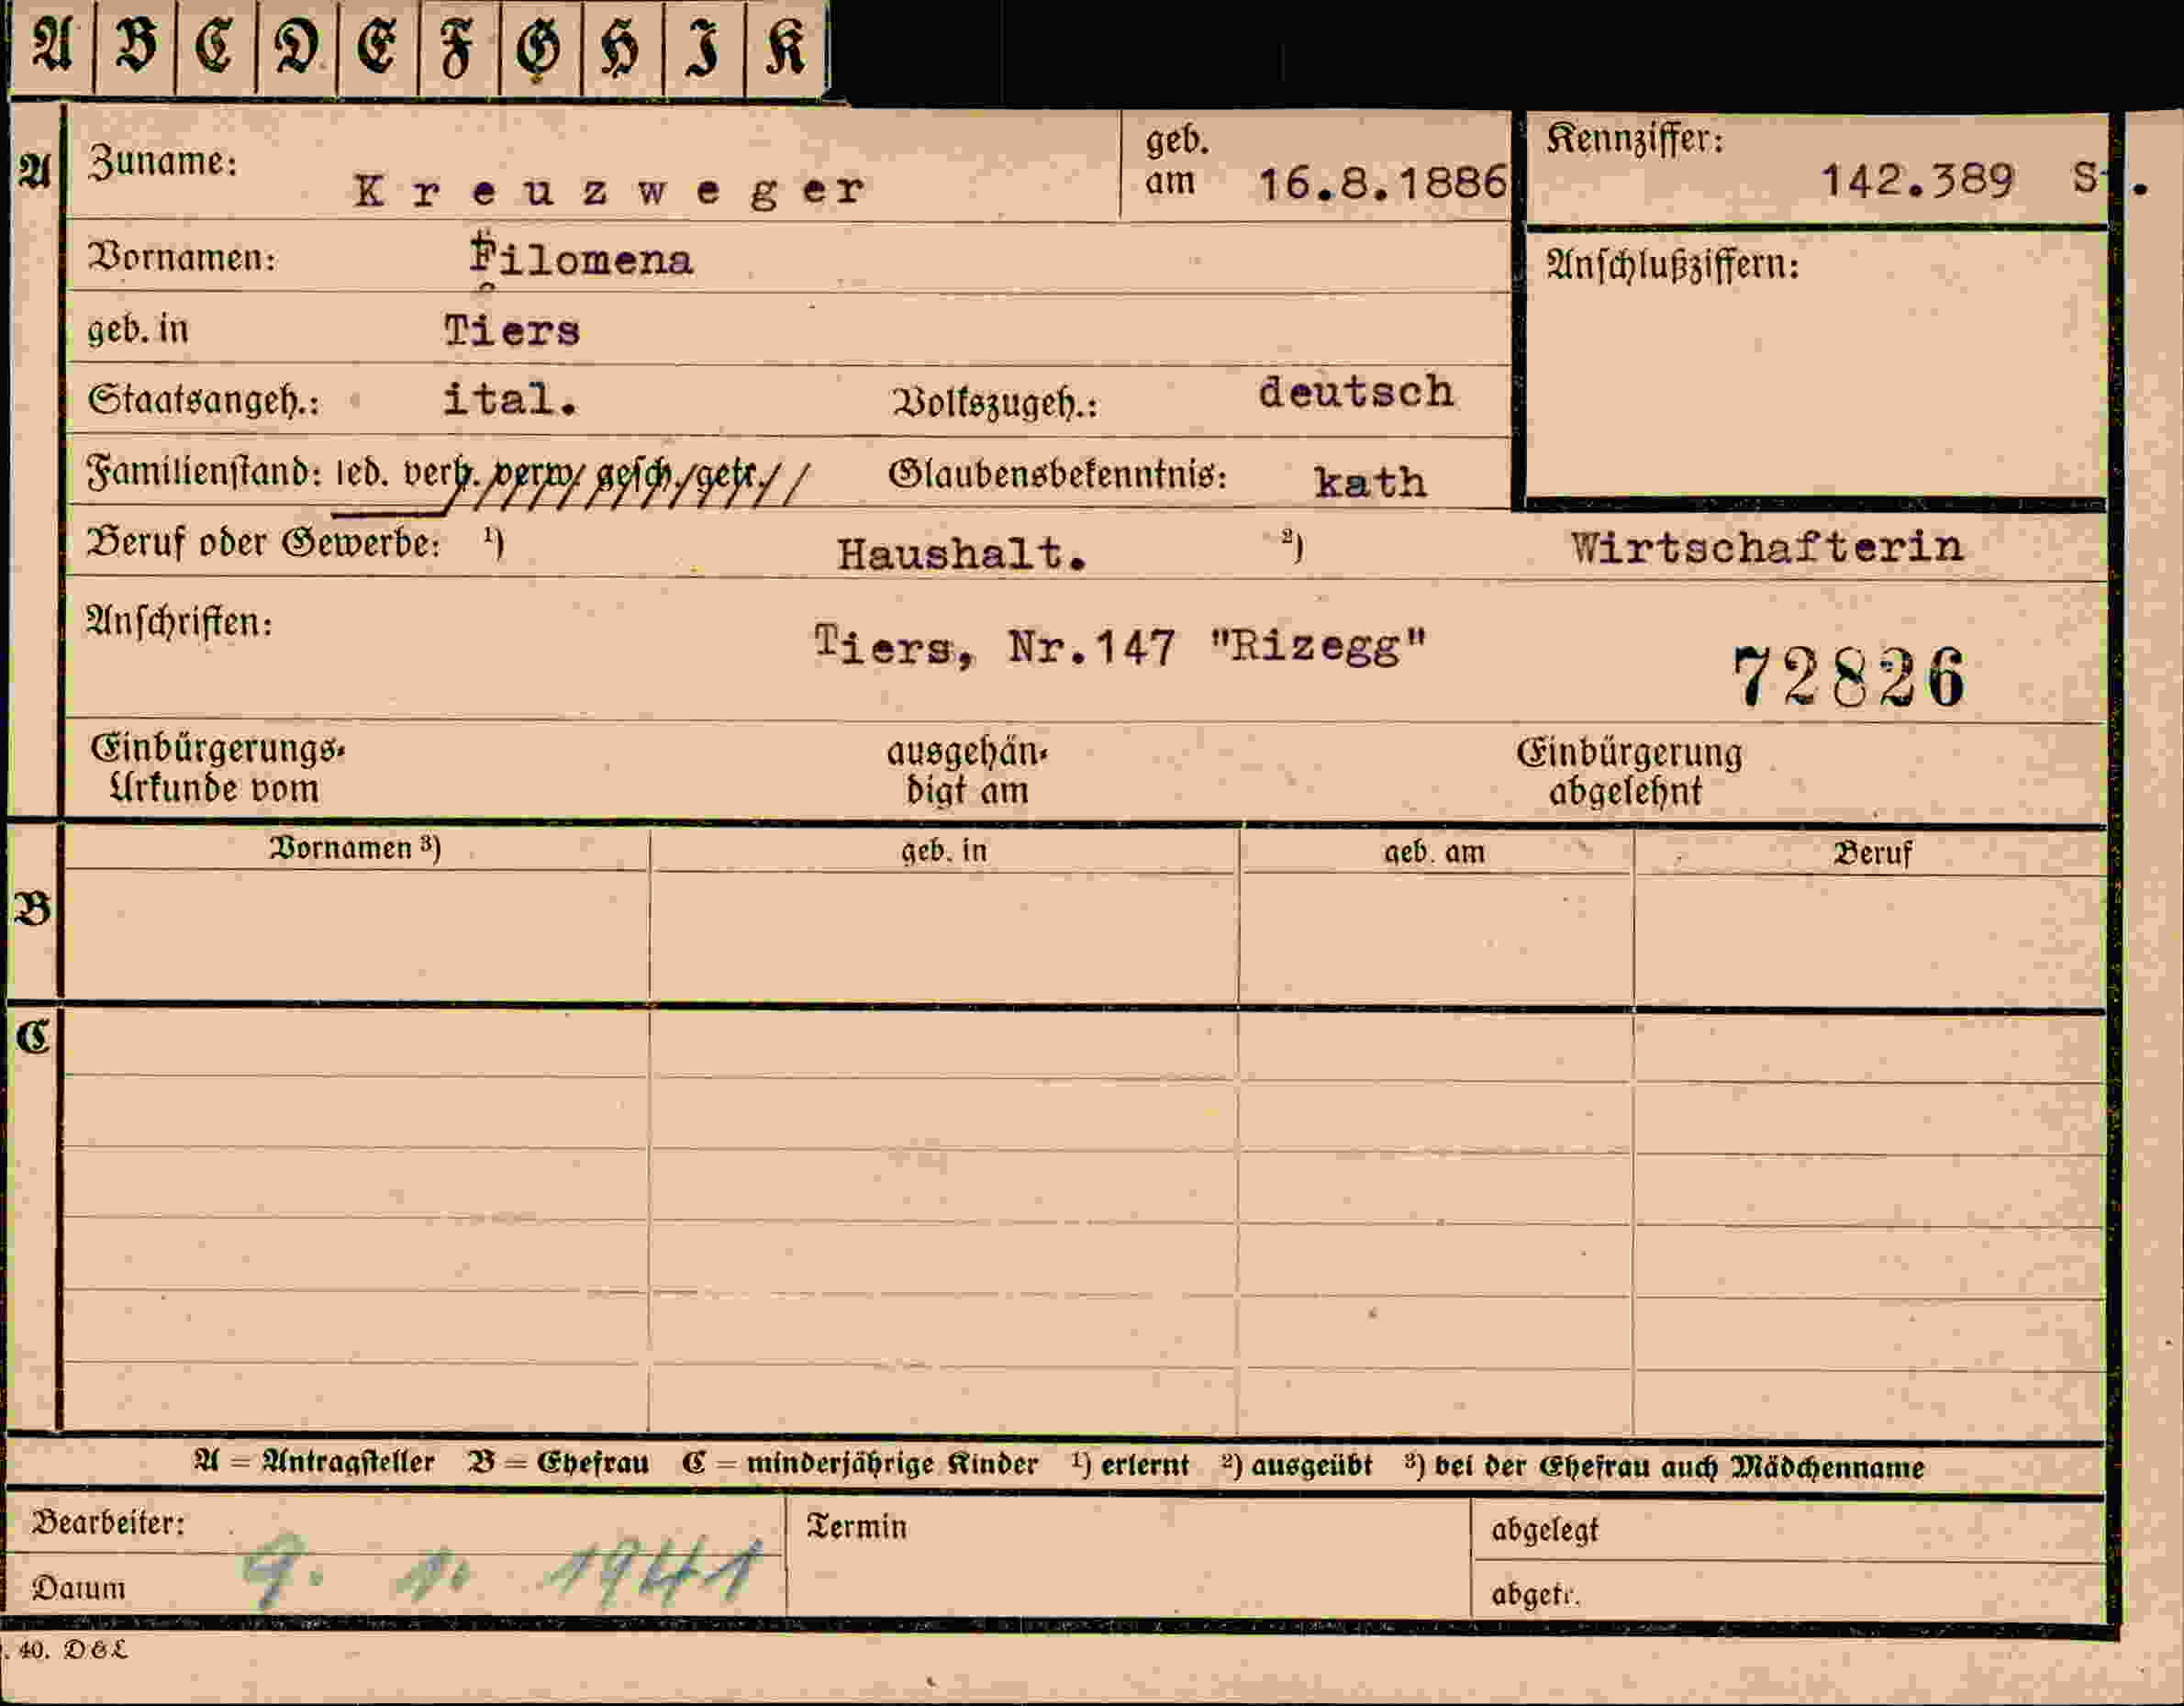The height and width of the screenshot is (1706, 2184).
Task: Click address Tiers, Nr.147 "Rizegg"
Action: click(1121, 646)
